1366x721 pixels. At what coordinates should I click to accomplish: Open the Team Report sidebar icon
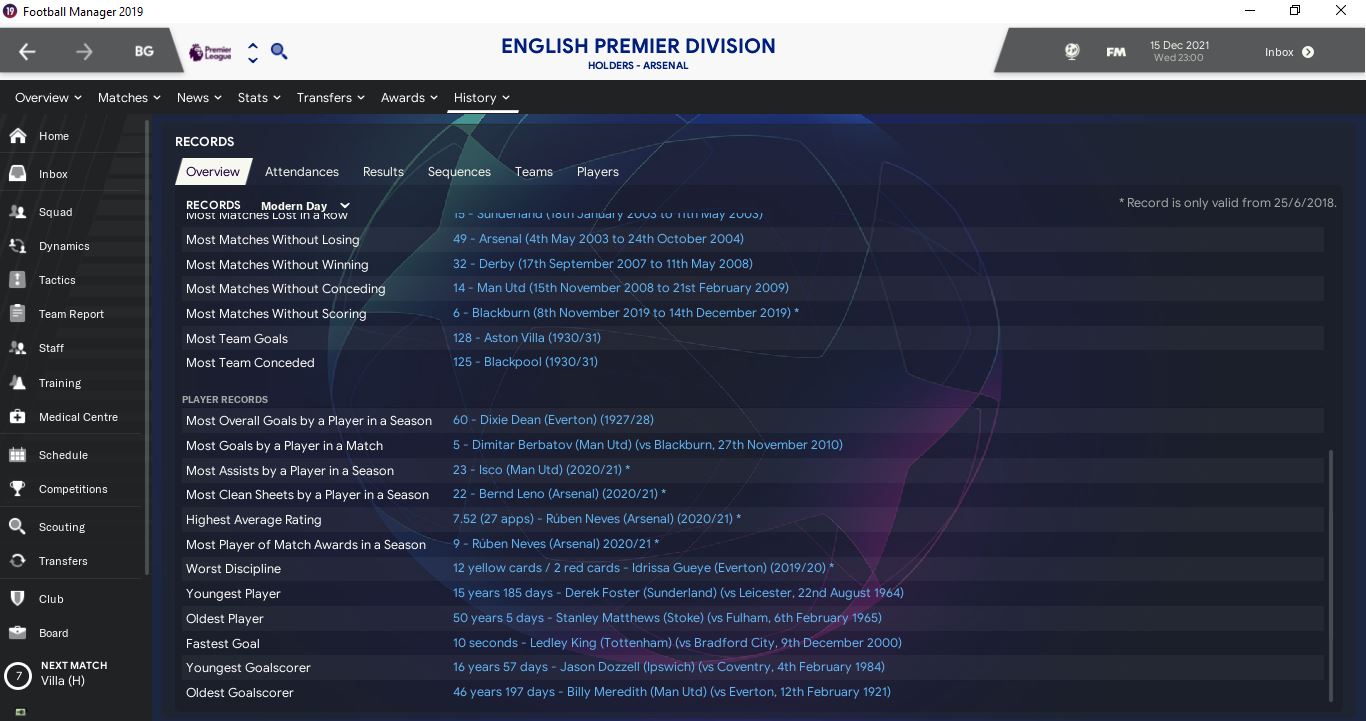click(17, 314)
